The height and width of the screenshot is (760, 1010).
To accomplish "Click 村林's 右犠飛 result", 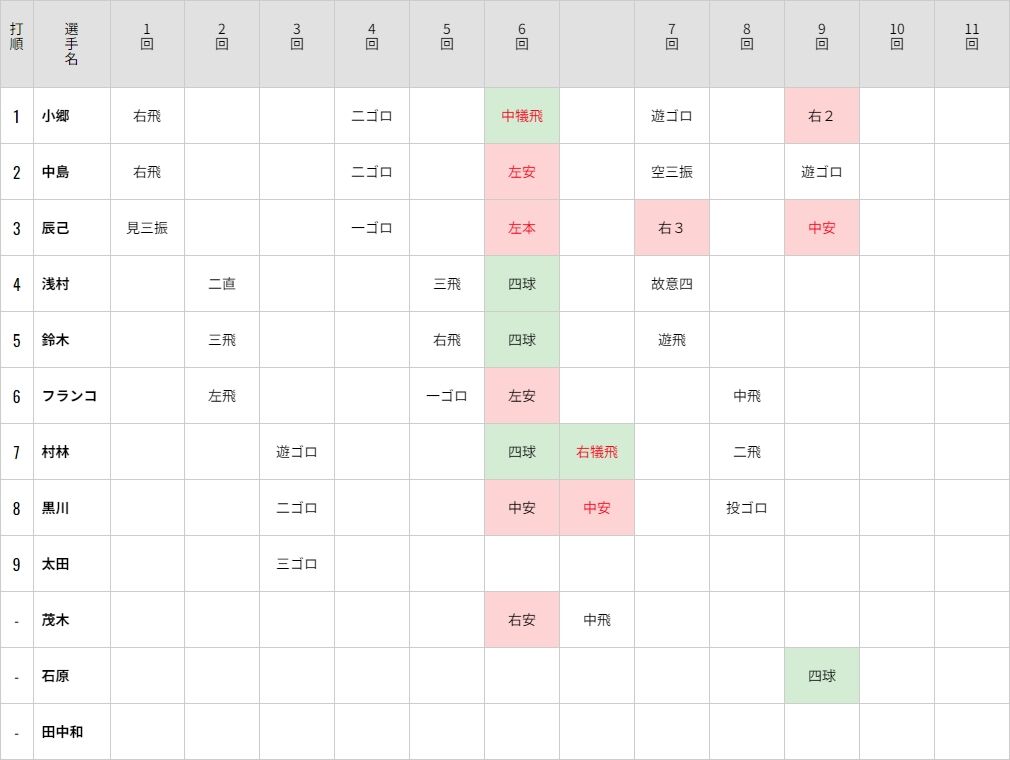I will 596,452.
